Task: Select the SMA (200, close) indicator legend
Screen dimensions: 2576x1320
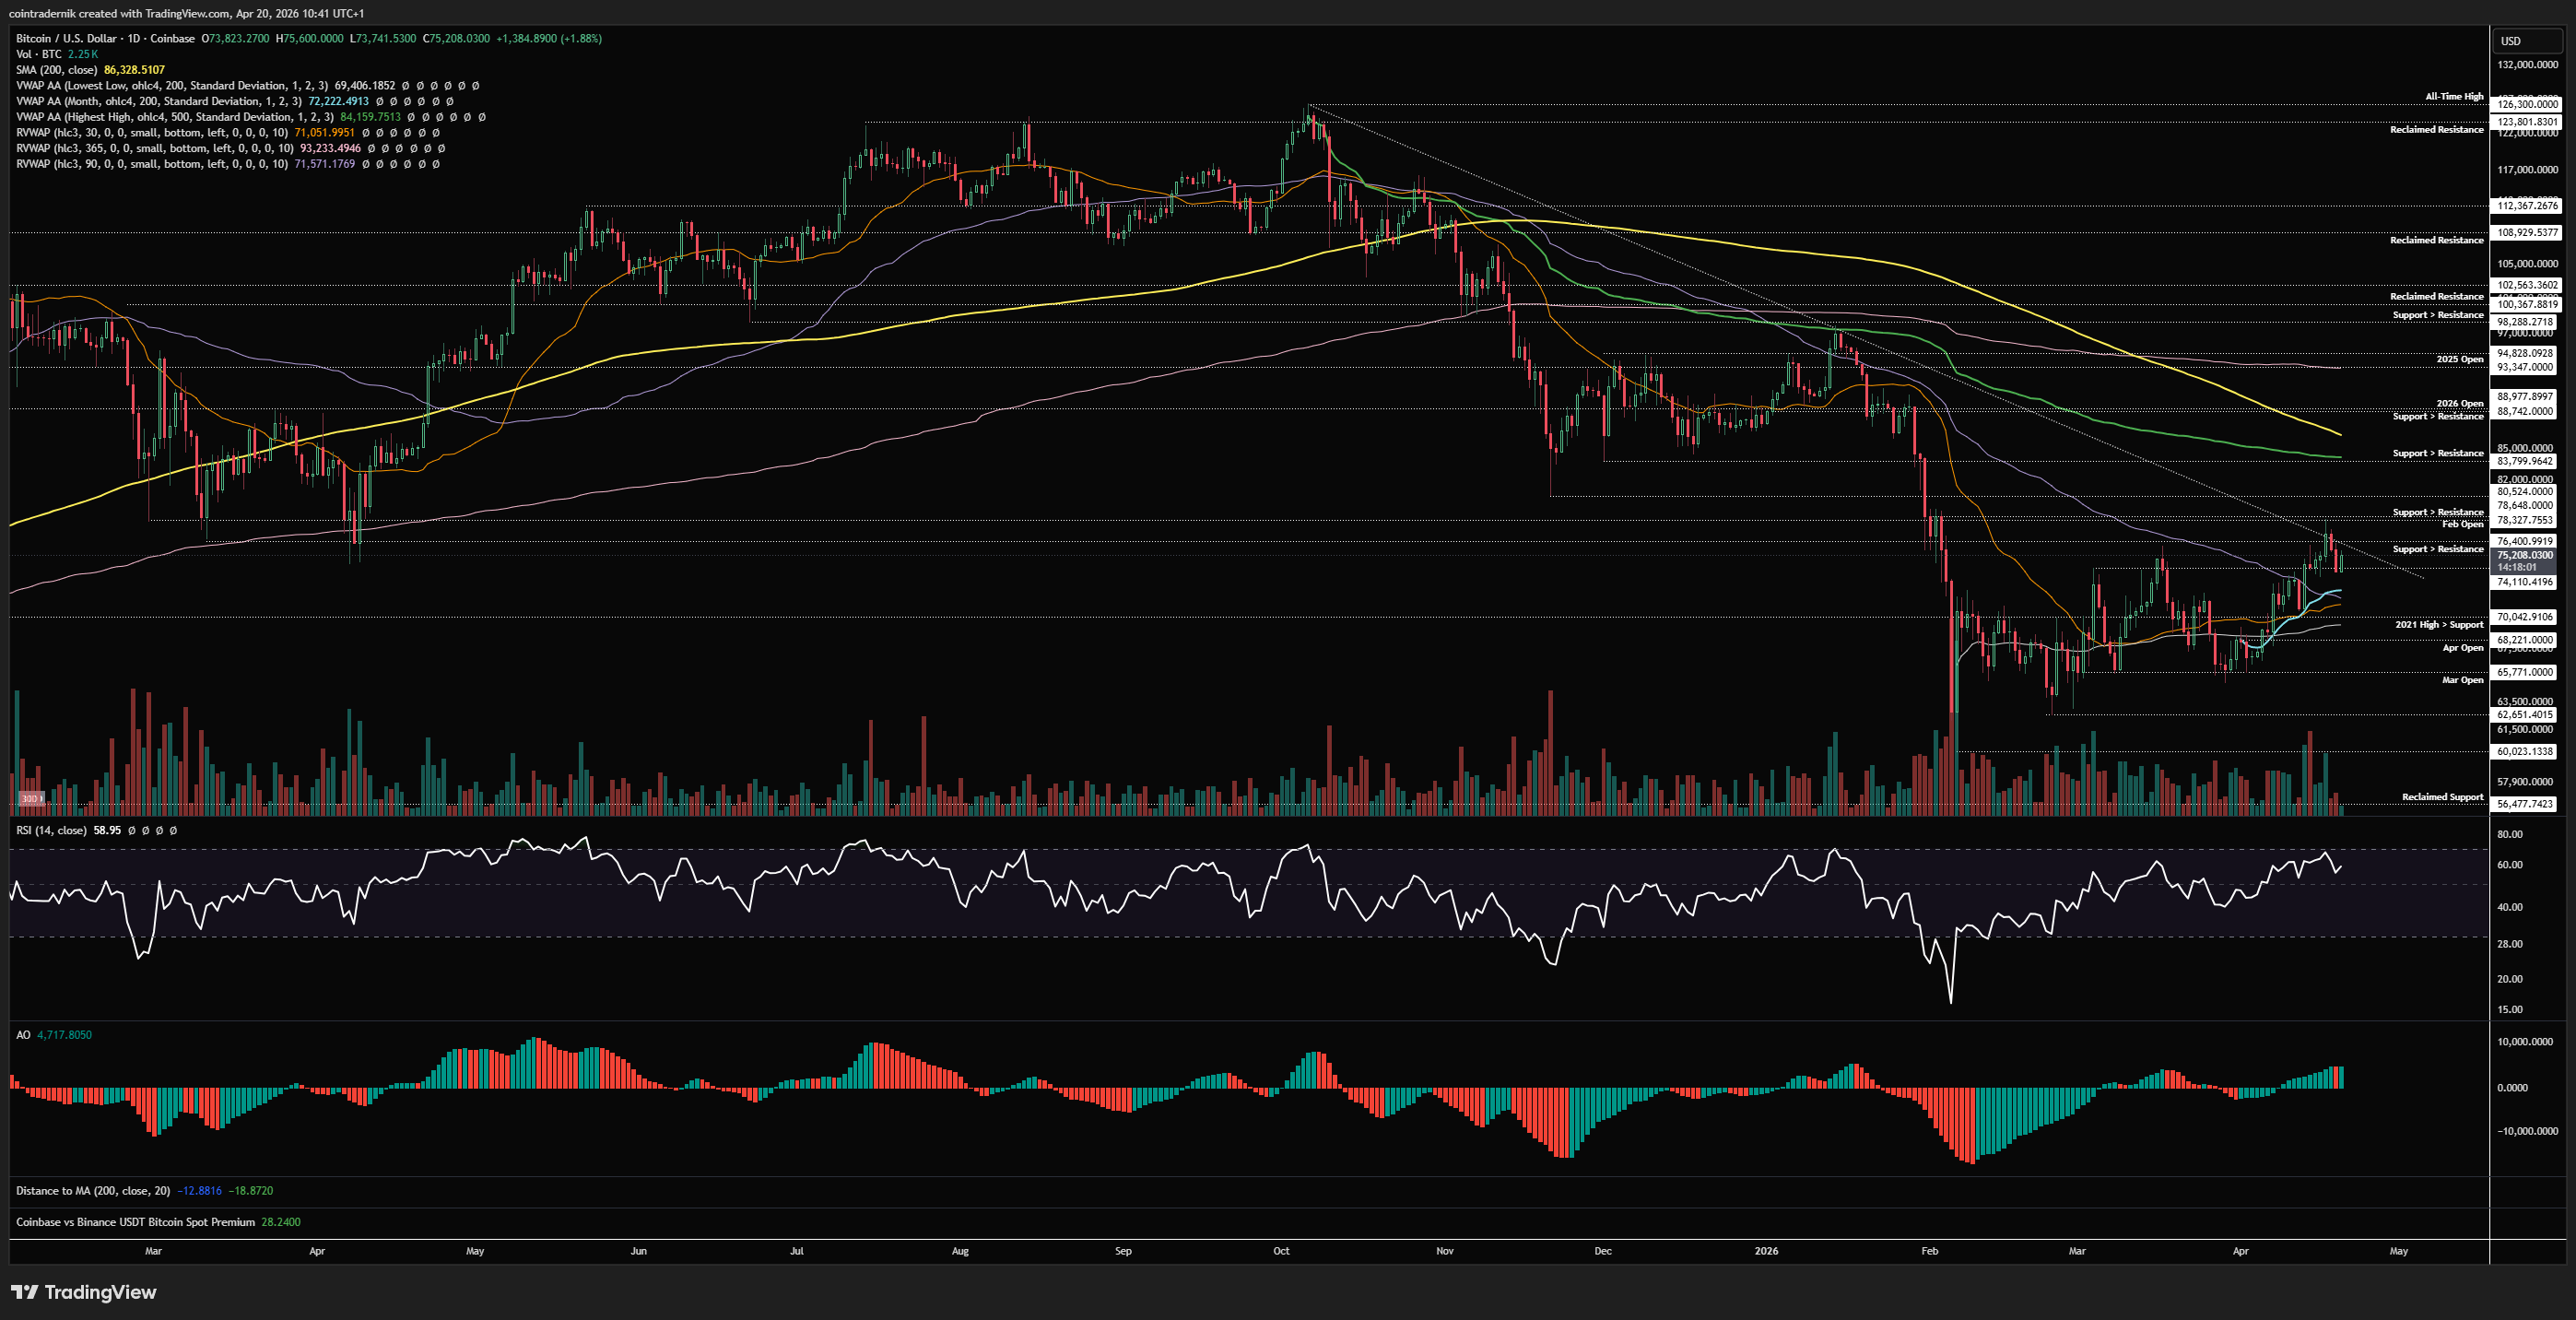Action: point(56,70)
